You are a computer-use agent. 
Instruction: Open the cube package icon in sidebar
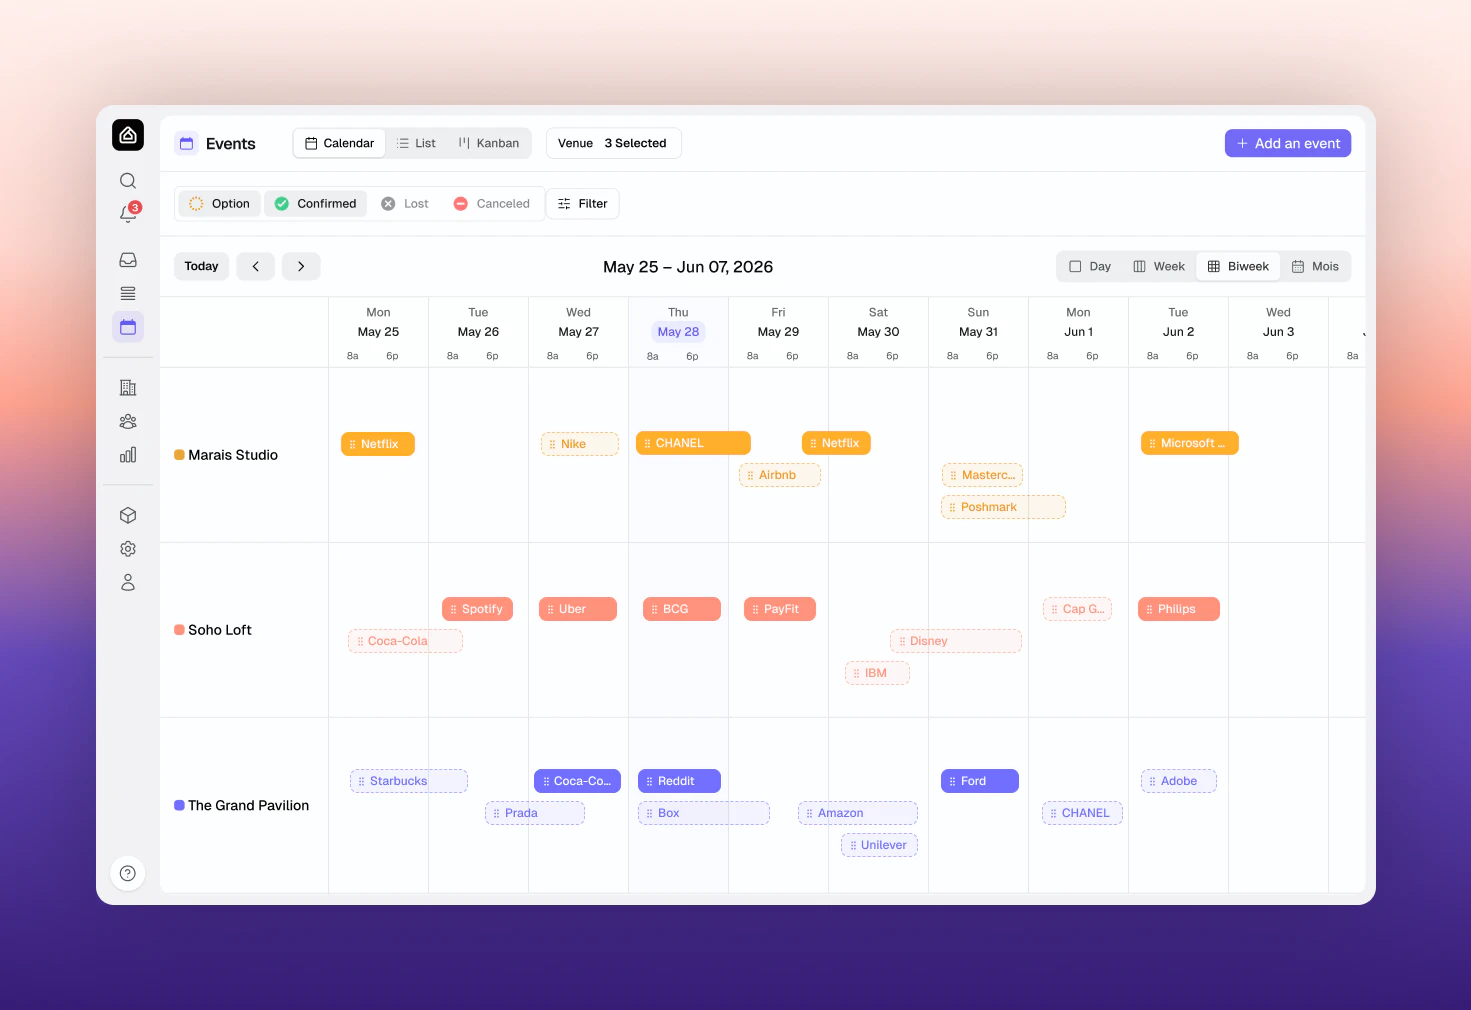coord(128,515)
